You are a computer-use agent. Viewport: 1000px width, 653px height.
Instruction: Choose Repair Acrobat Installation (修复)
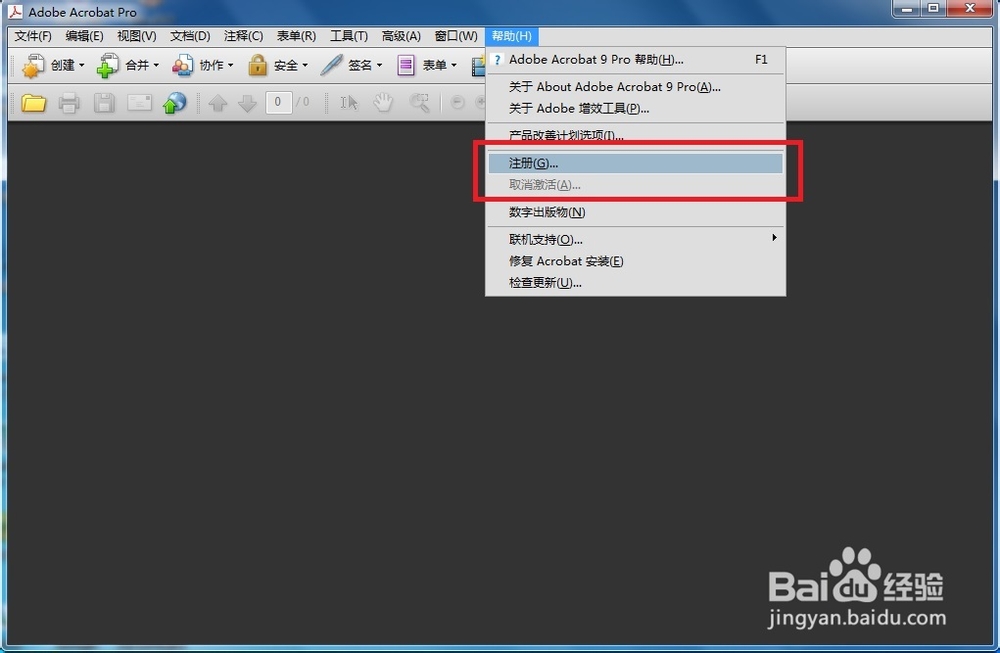click(636, 261)
